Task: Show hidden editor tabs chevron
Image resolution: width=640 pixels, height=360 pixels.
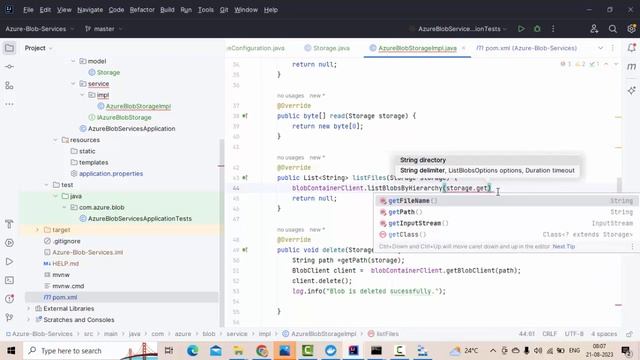Action: 600,48
